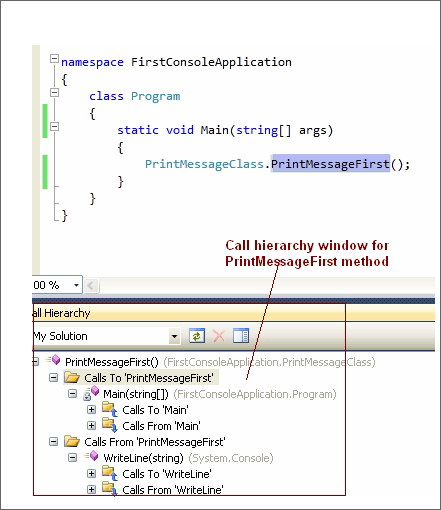Viewport: 441px width, 510px height.
Task: Expand the Calls From 'Main' node
Action: pos(91,426)
